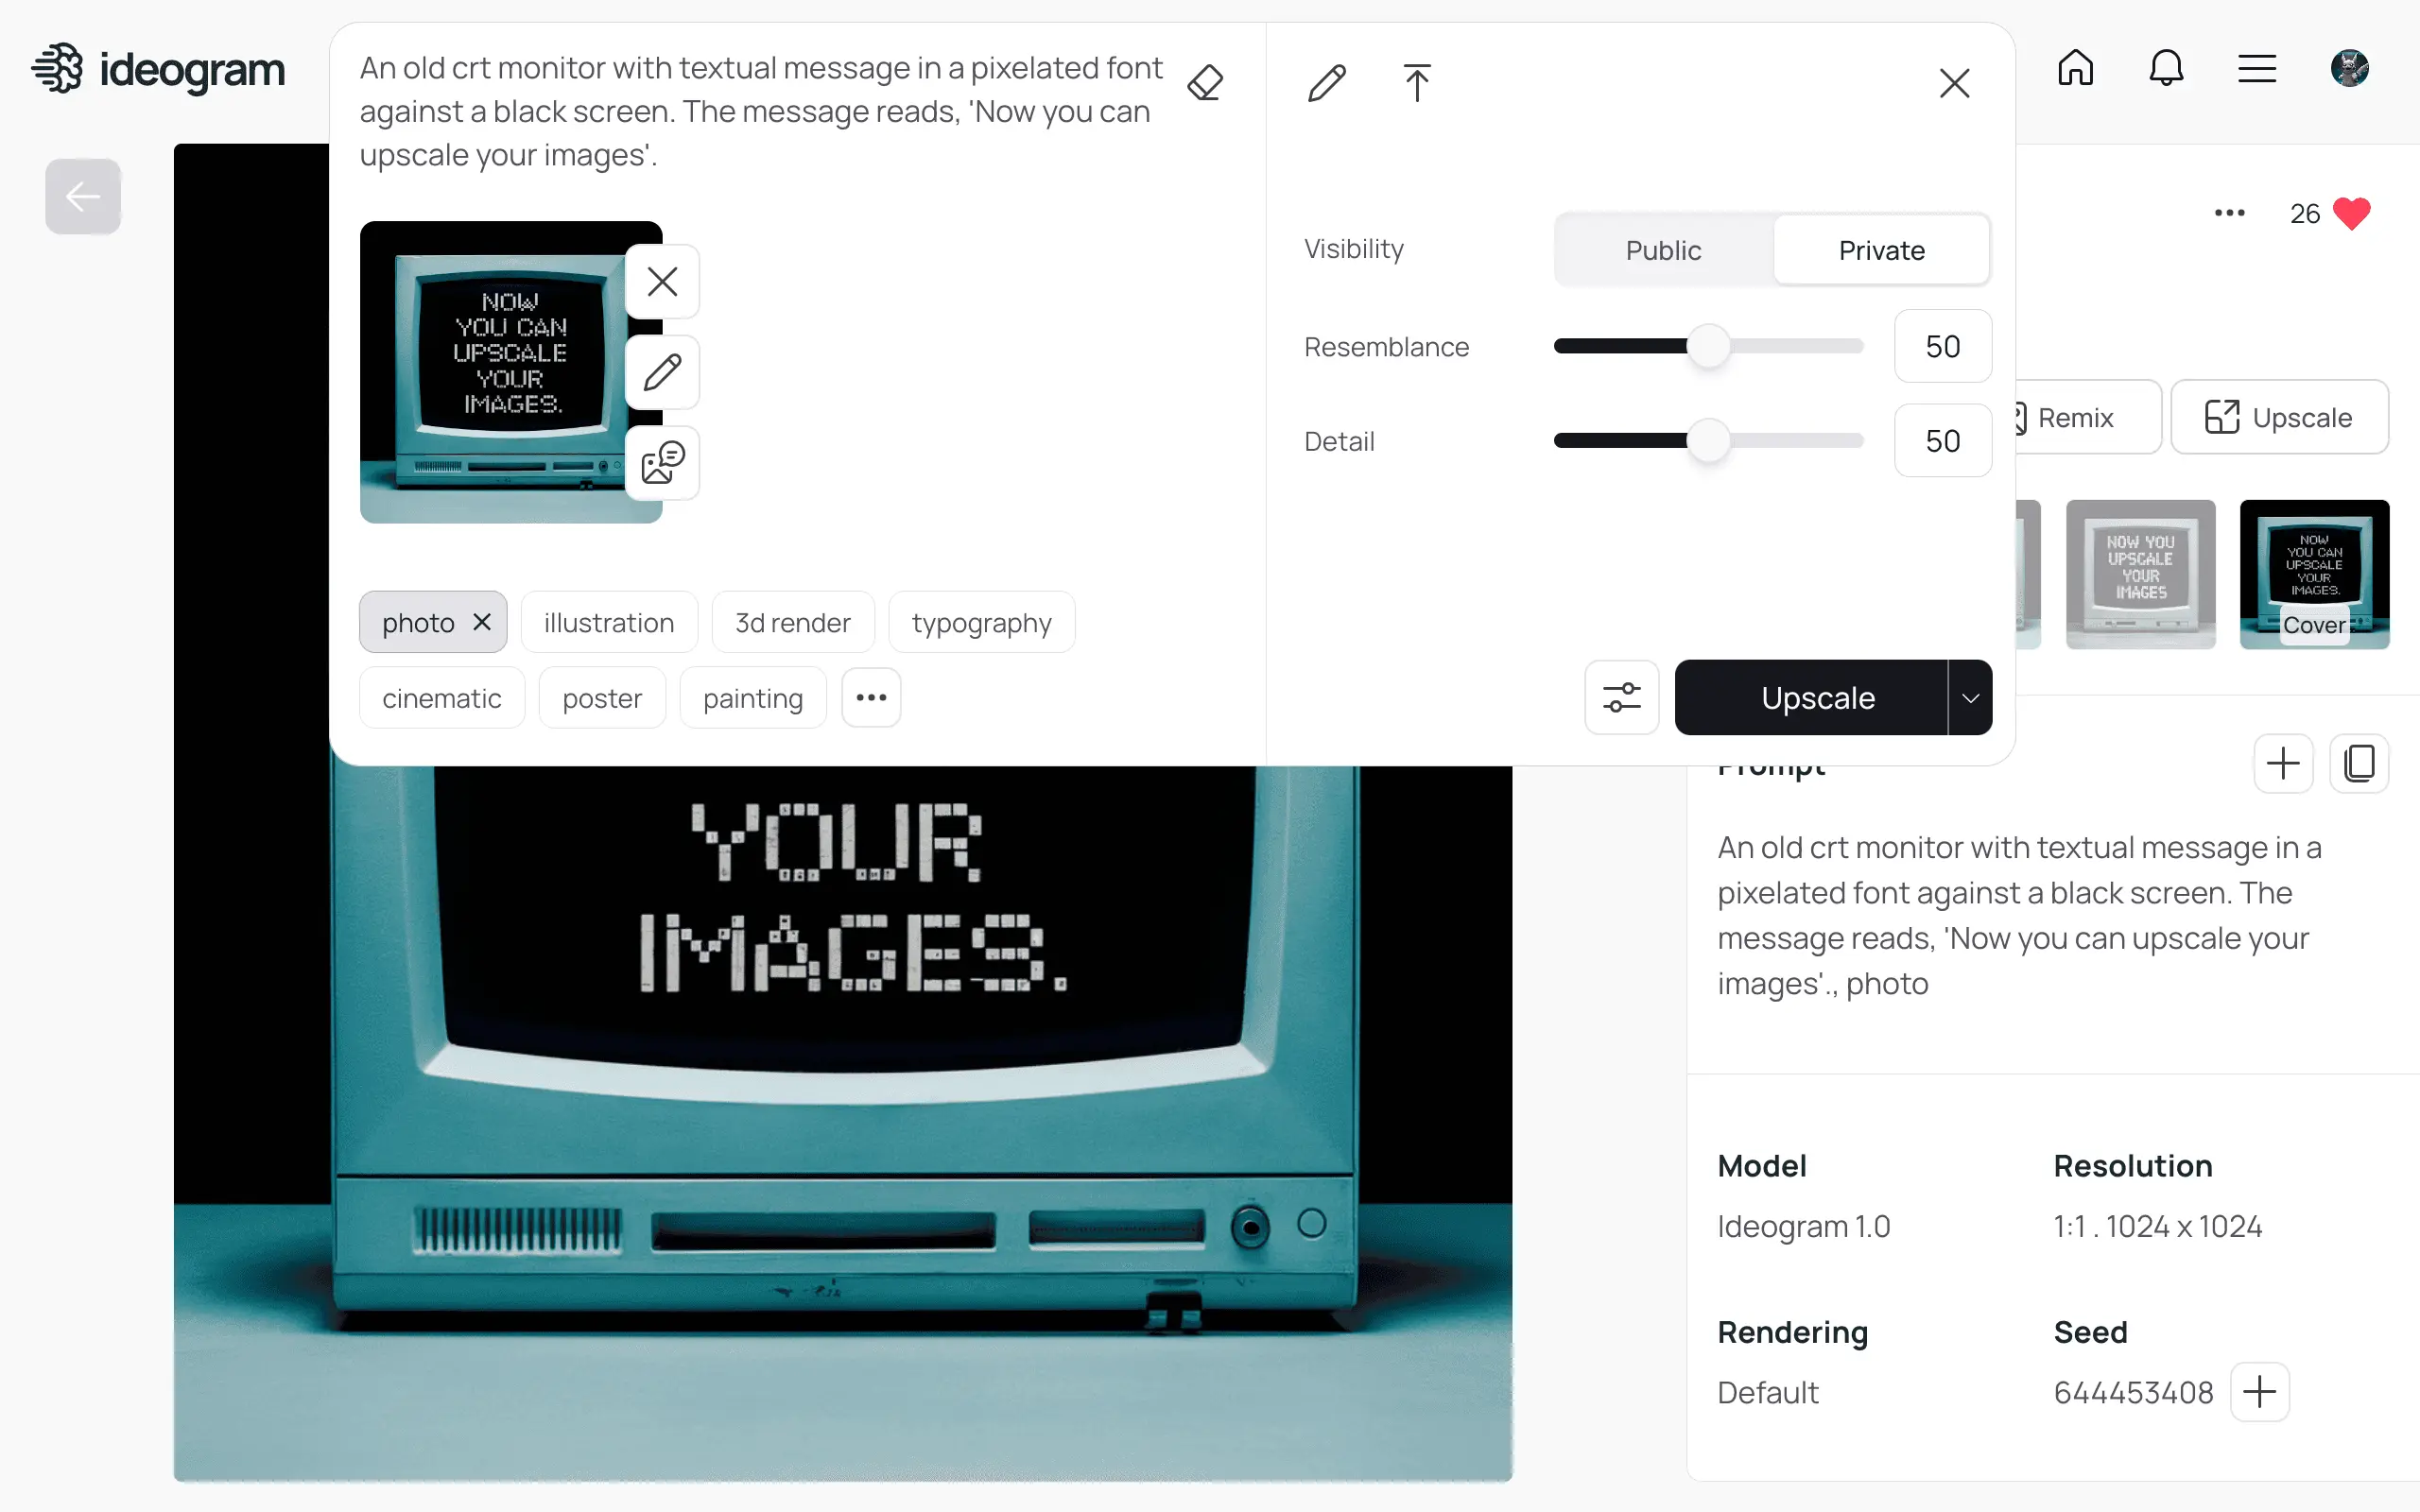Click the ideogram logo

tap(159, 69)
